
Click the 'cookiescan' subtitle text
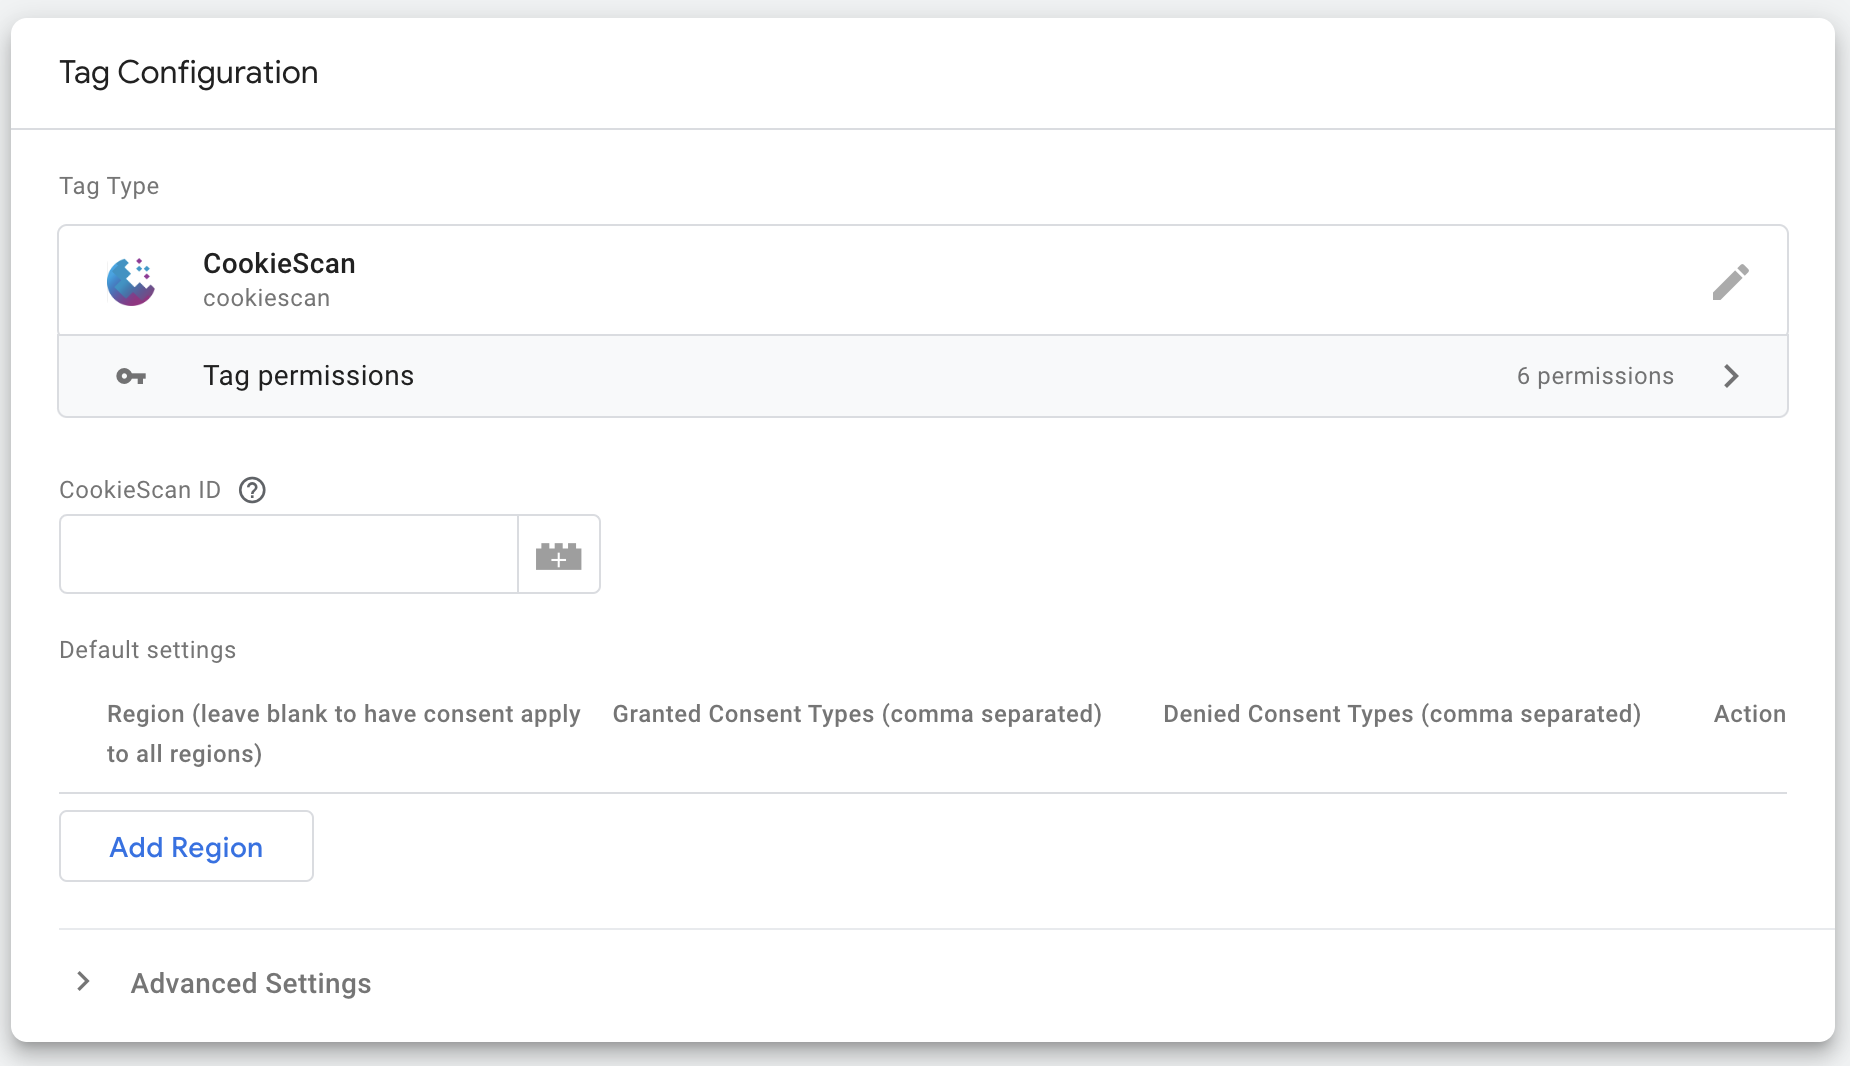266,298
